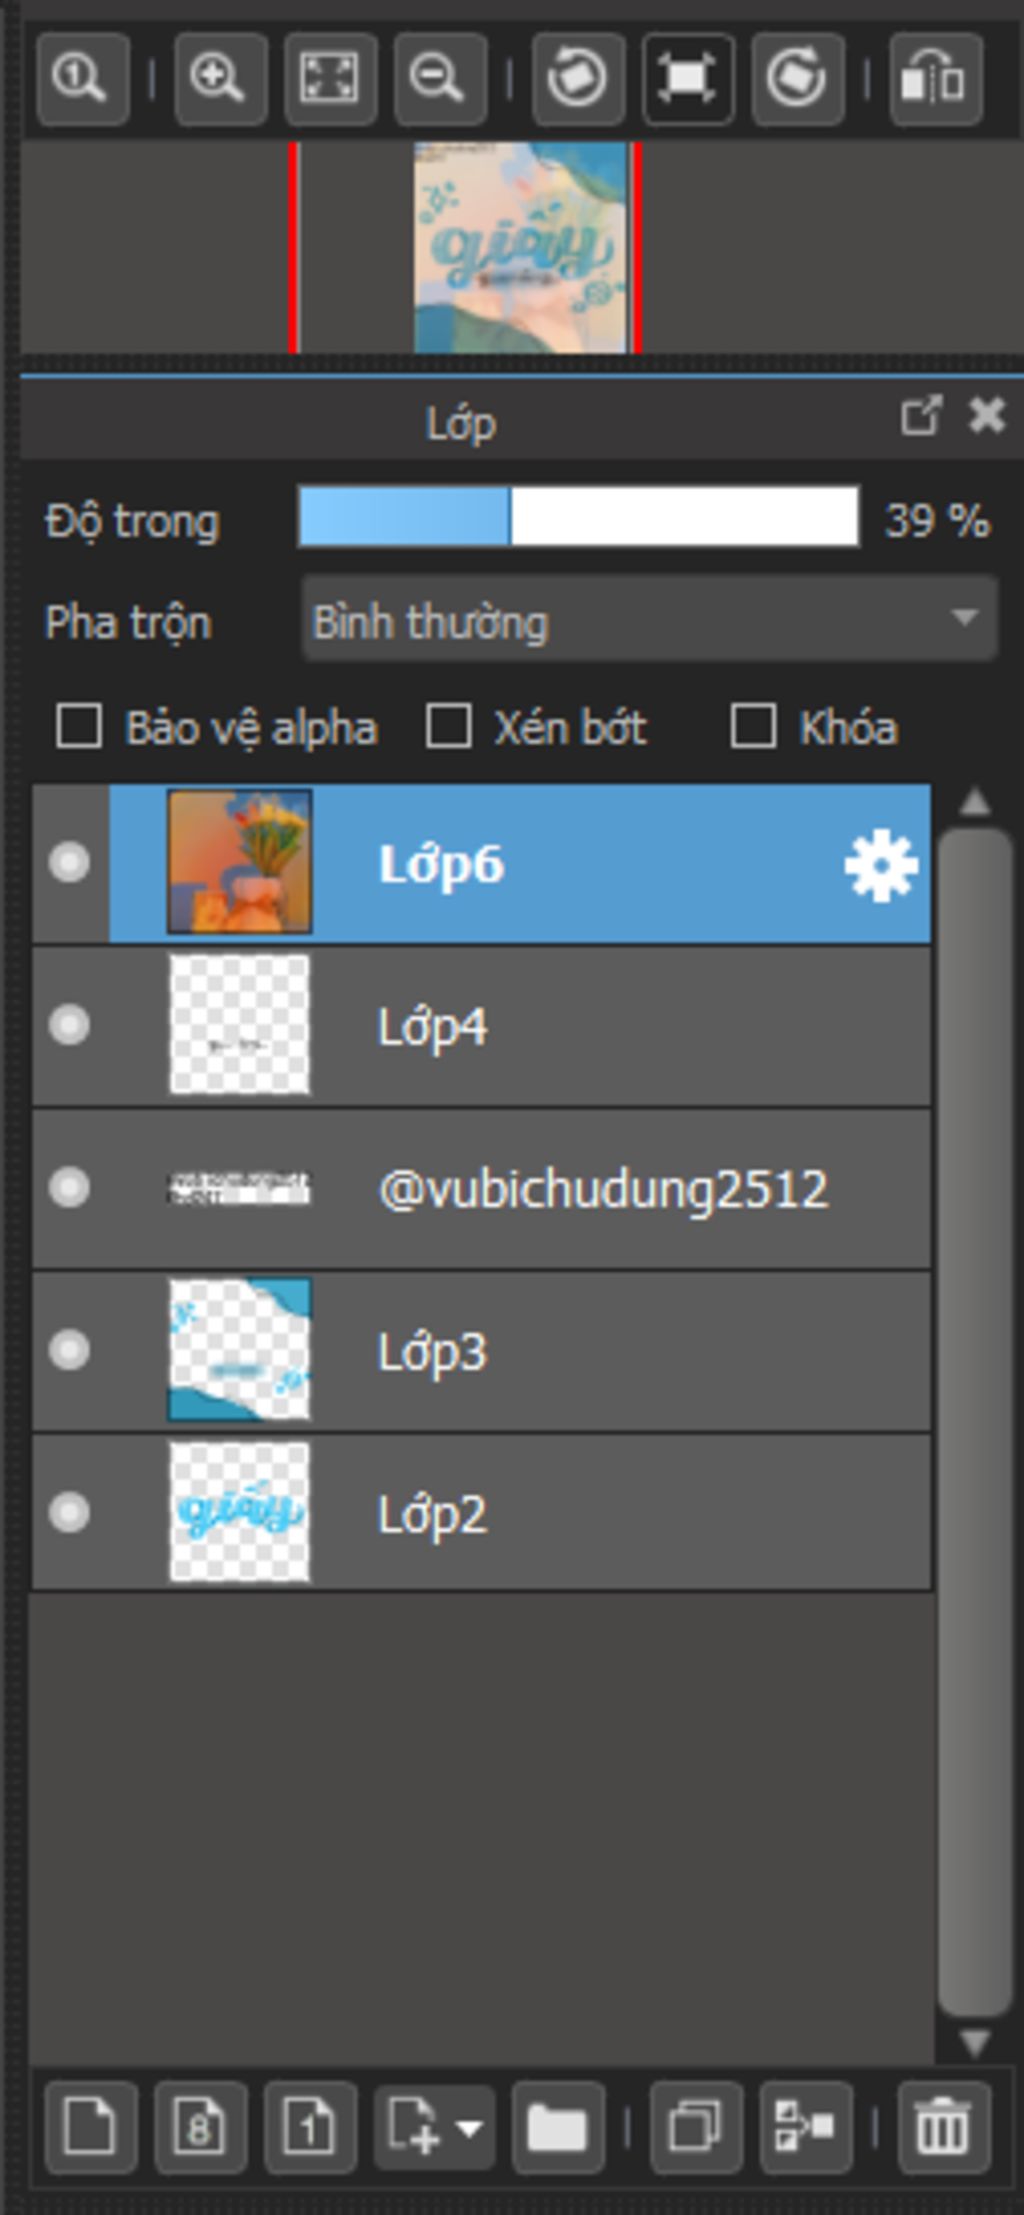This screenshot has height=2215, width=1024.
Task: Enable the Bảo vệ alpha checkbox
Action: click(x=79, y=726)
